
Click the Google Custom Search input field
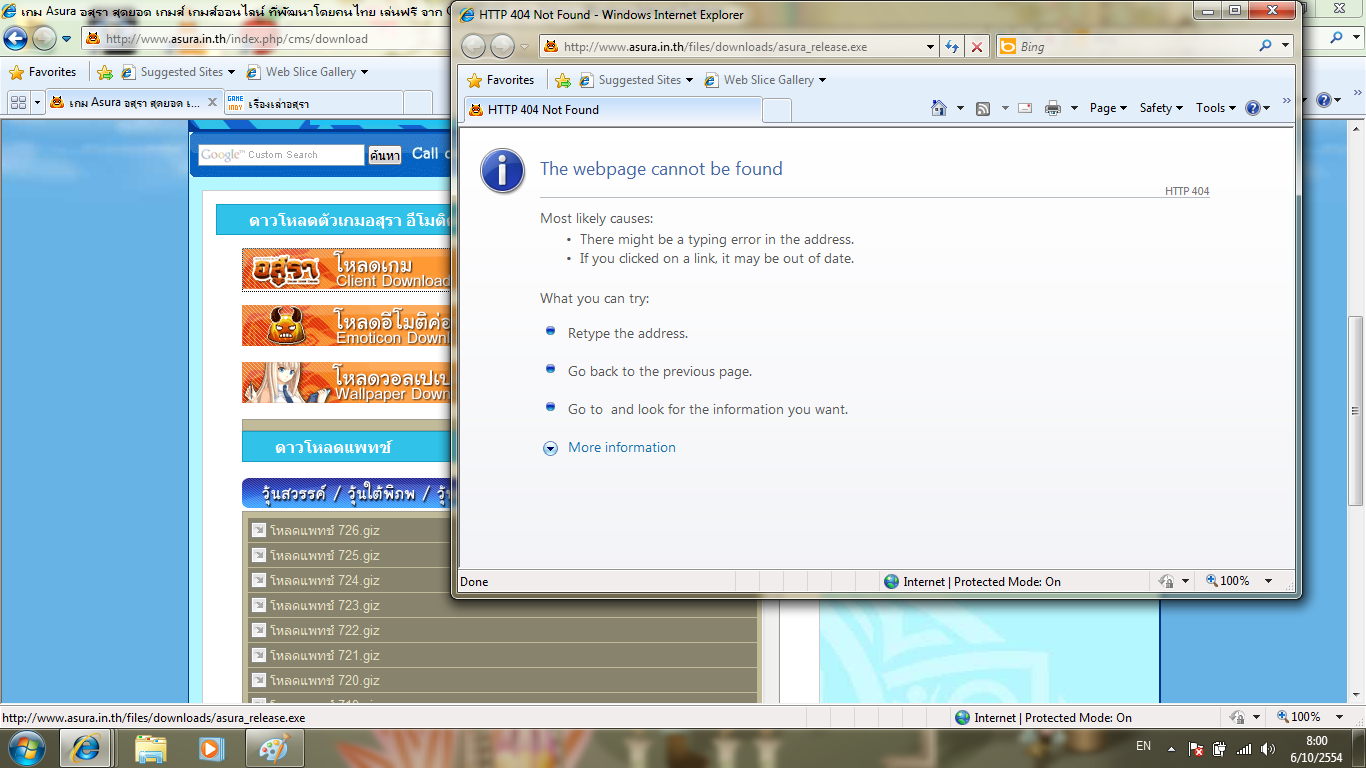click(281, 155)
